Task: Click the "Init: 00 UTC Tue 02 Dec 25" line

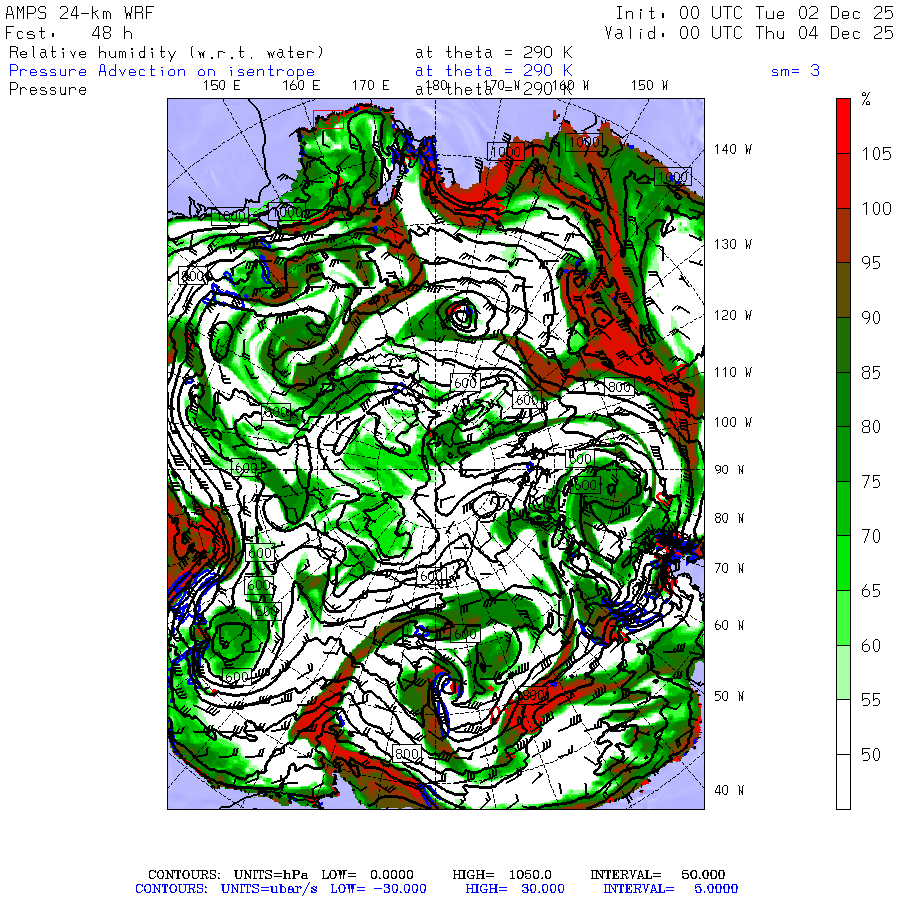Action: (754, 13)
